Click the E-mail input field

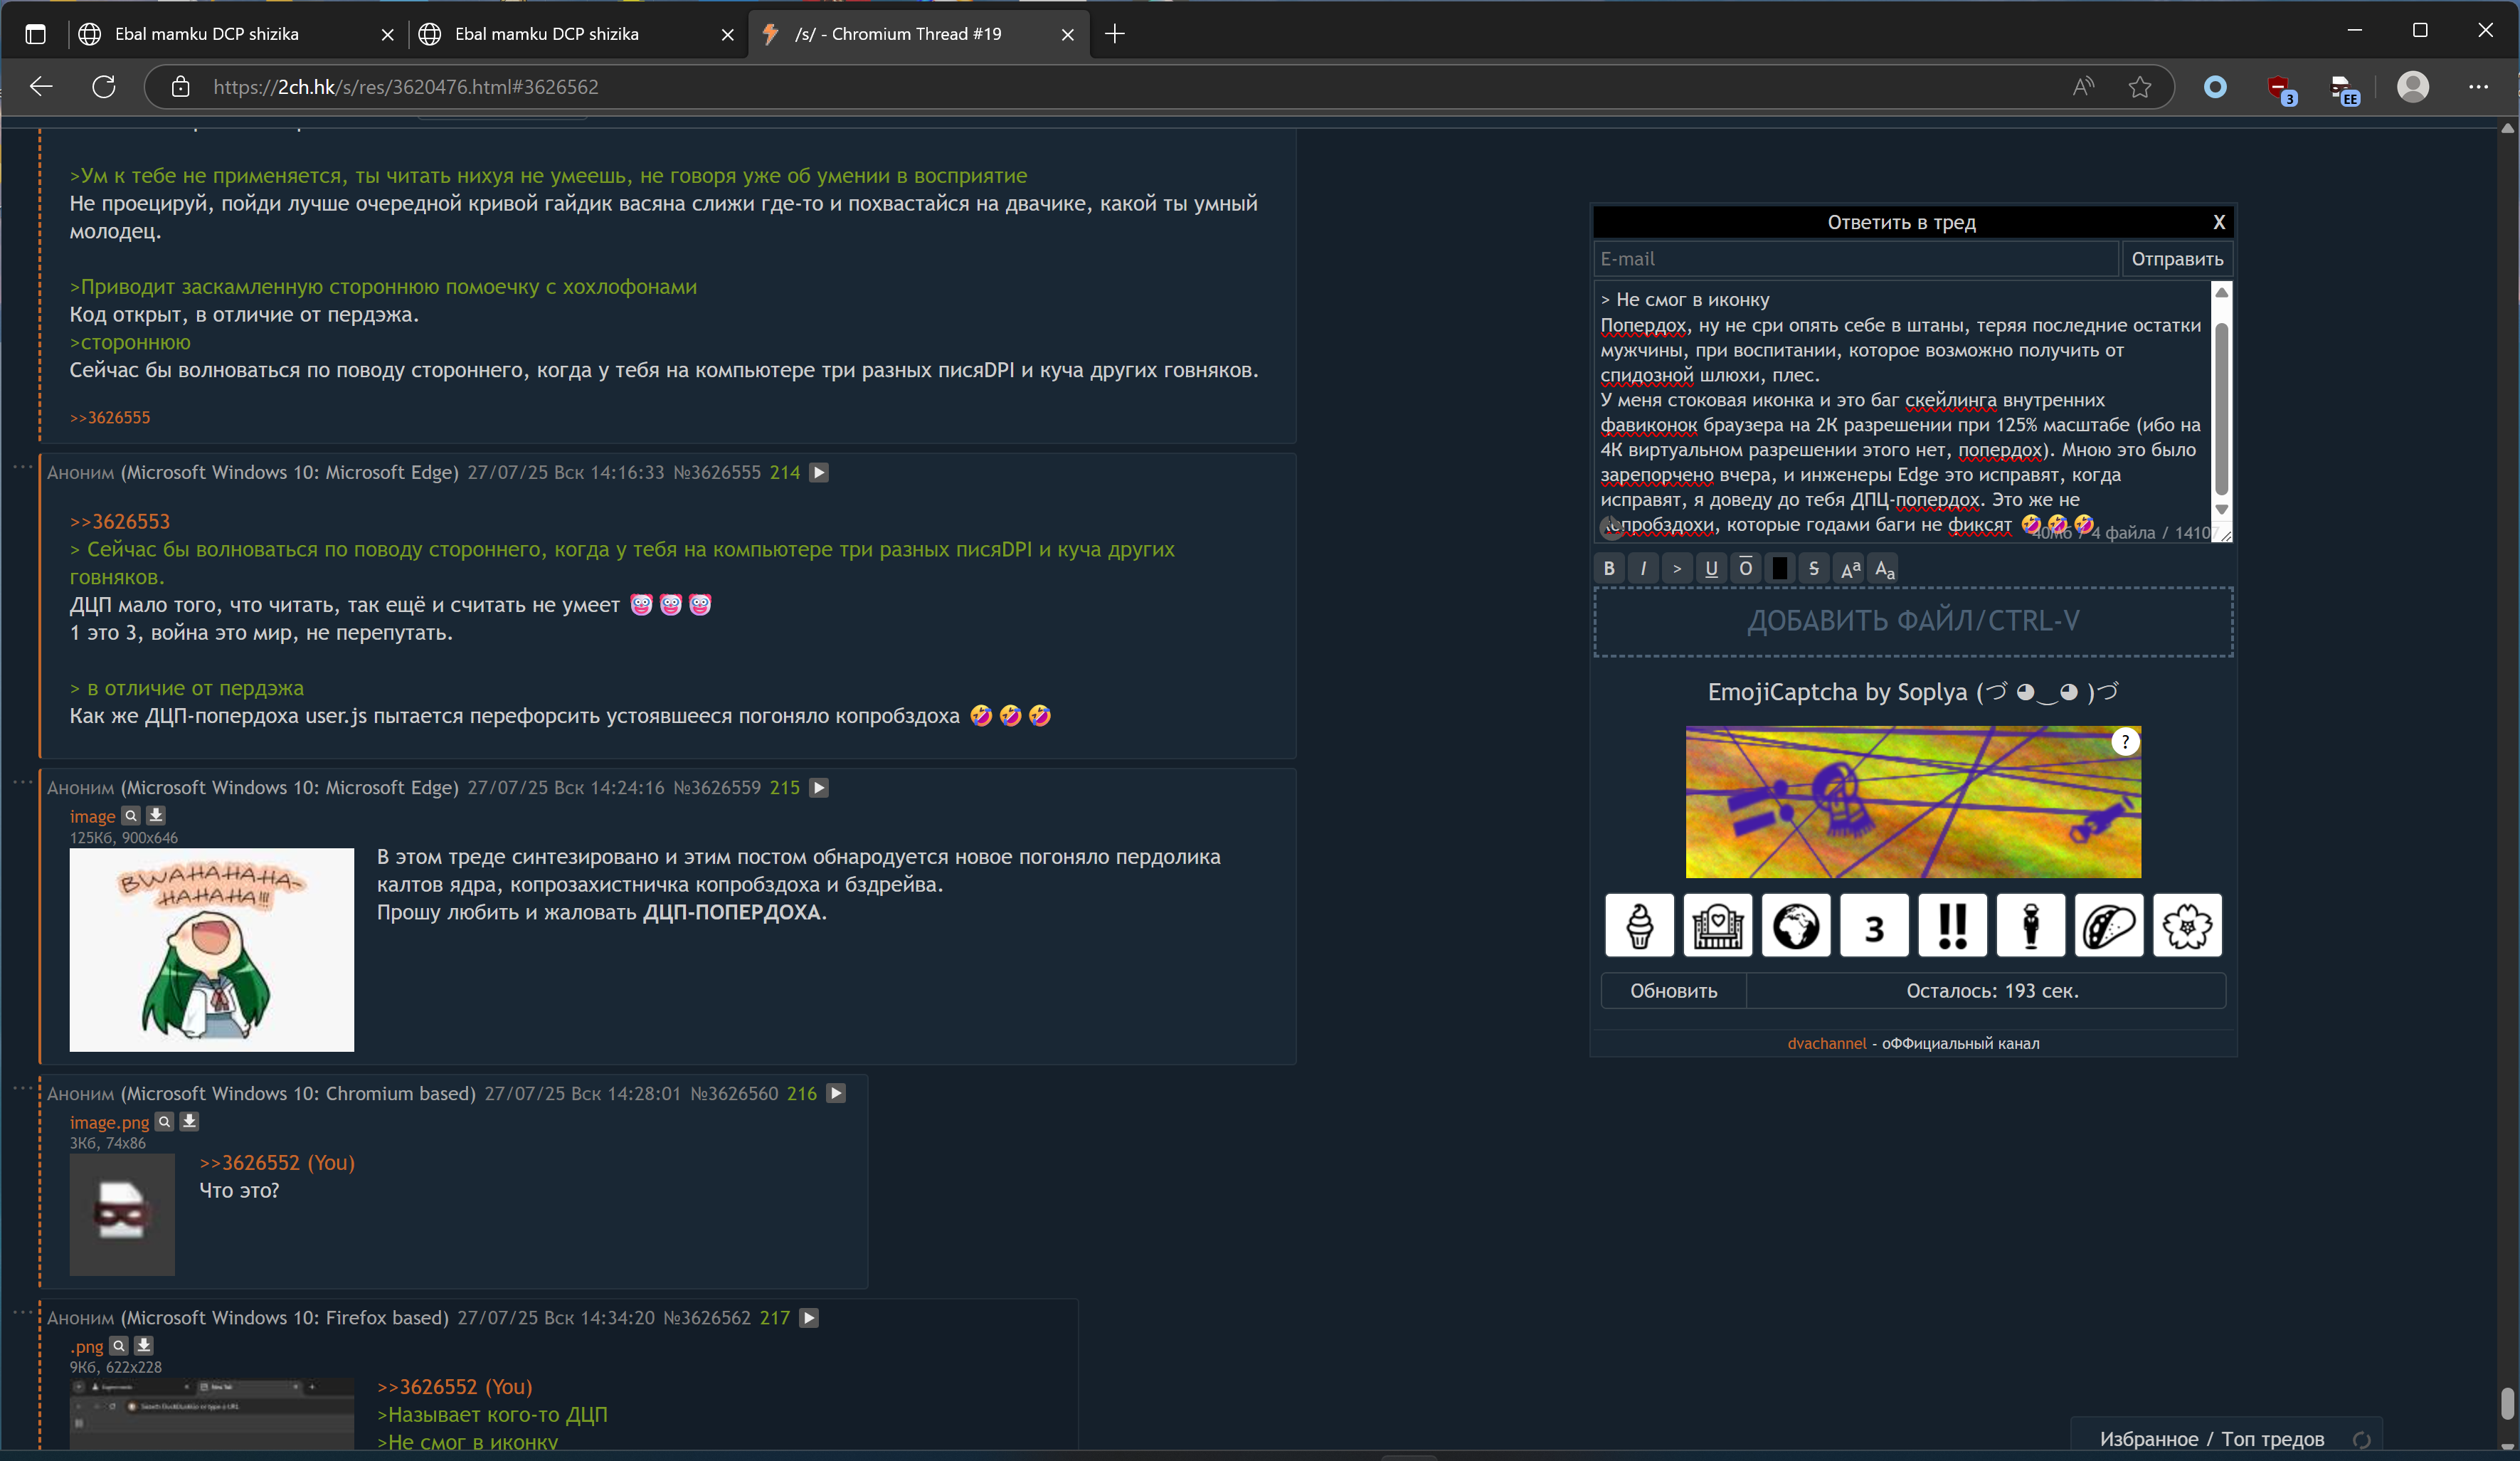[x=1855, y=259]
